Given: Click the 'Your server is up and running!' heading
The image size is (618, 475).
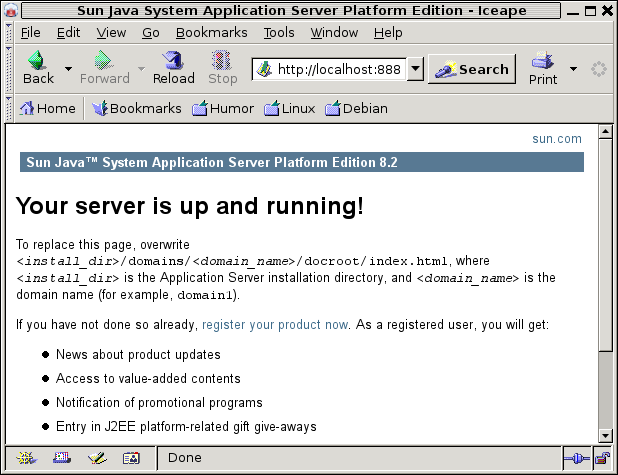Looking at the screenshot, I should 190,206.
